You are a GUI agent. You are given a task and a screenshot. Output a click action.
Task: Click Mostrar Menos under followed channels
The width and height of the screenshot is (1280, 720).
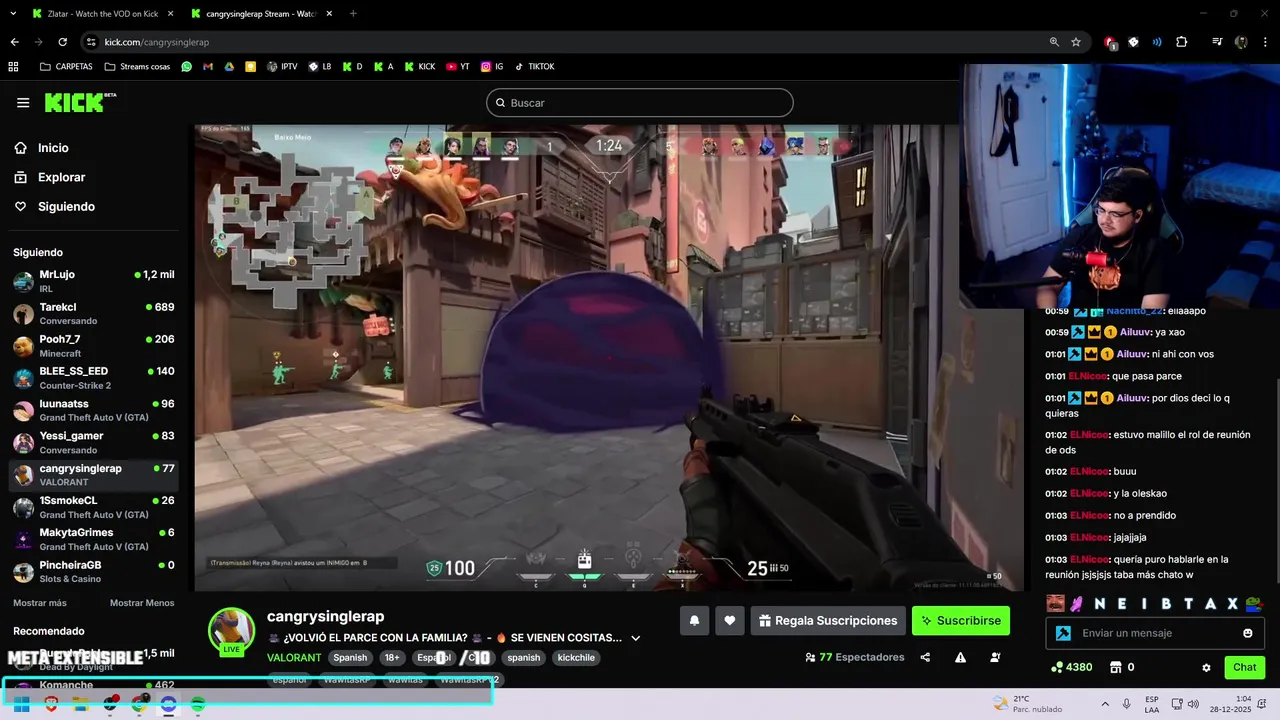click(x=142, y=603)
